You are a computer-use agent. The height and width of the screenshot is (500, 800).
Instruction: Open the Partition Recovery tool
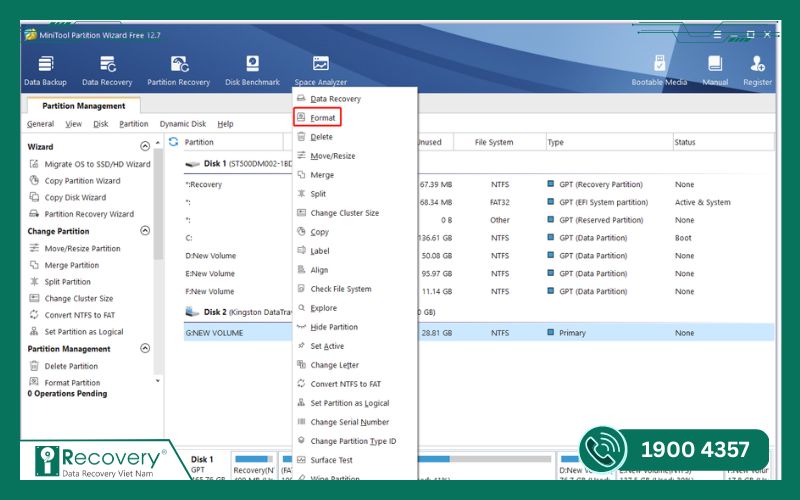tap(179, 71)
